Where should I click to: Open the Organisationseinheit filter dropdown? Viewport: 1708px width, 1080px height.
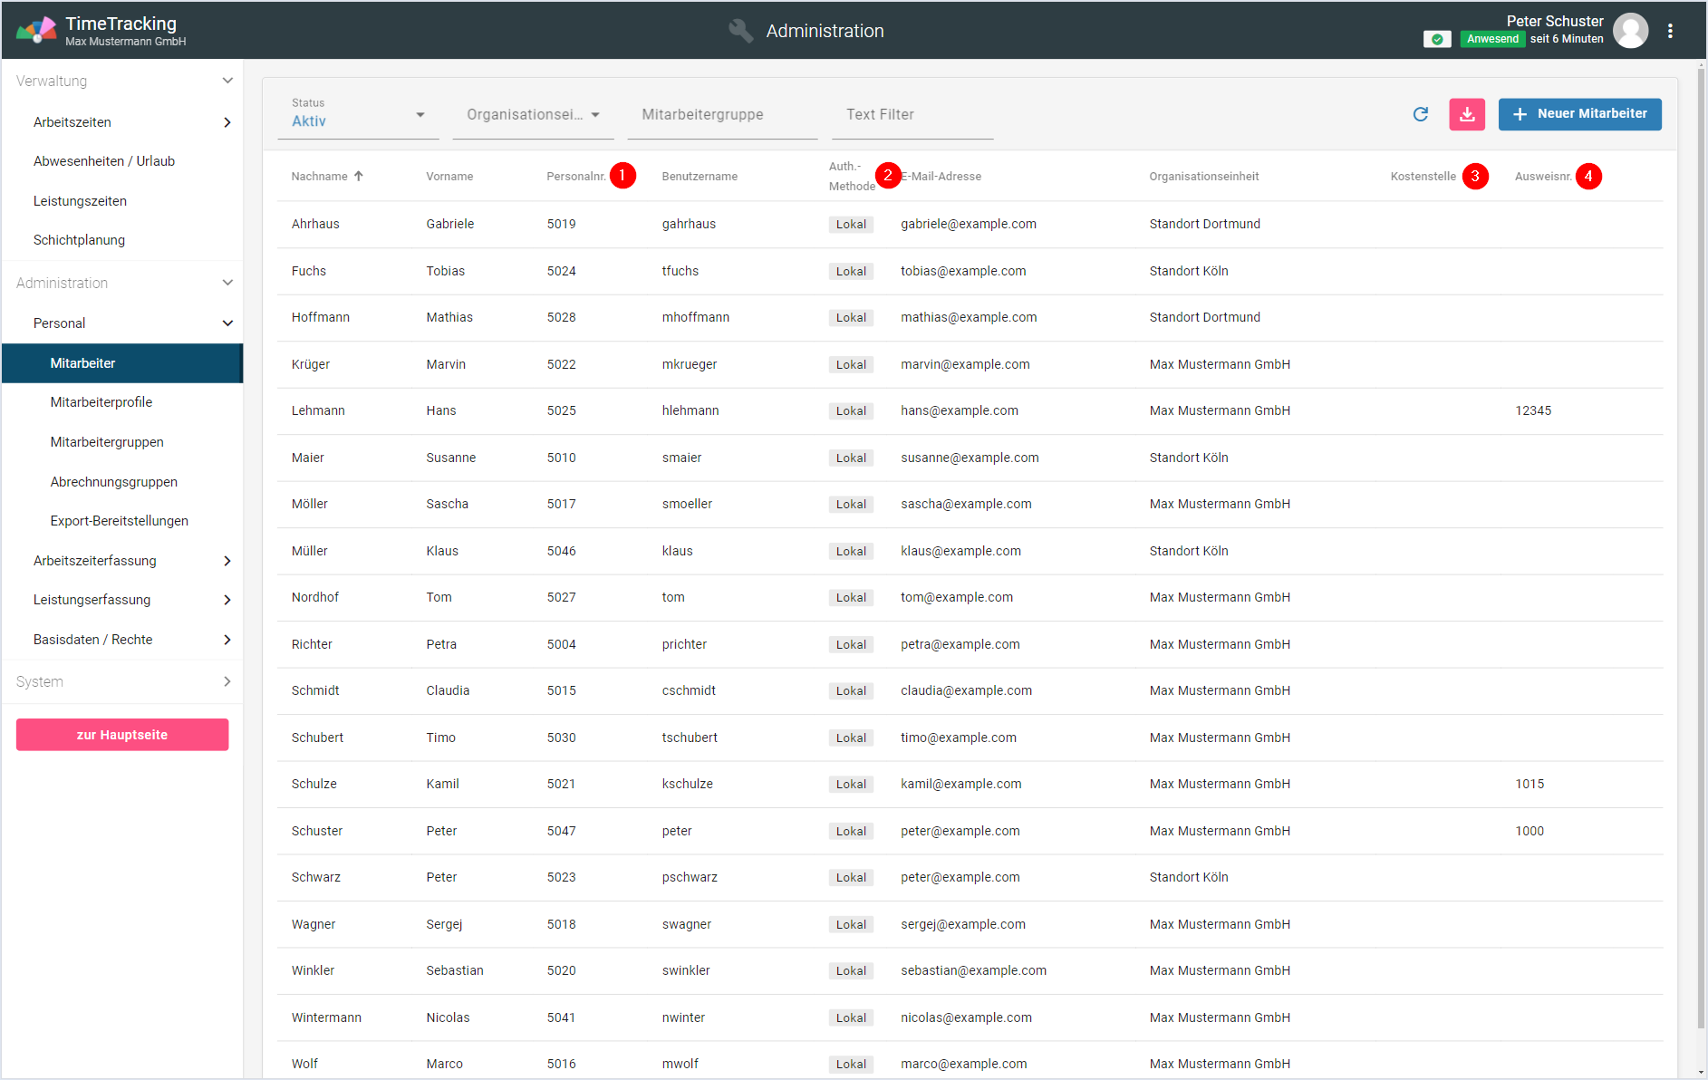[532, 115]
